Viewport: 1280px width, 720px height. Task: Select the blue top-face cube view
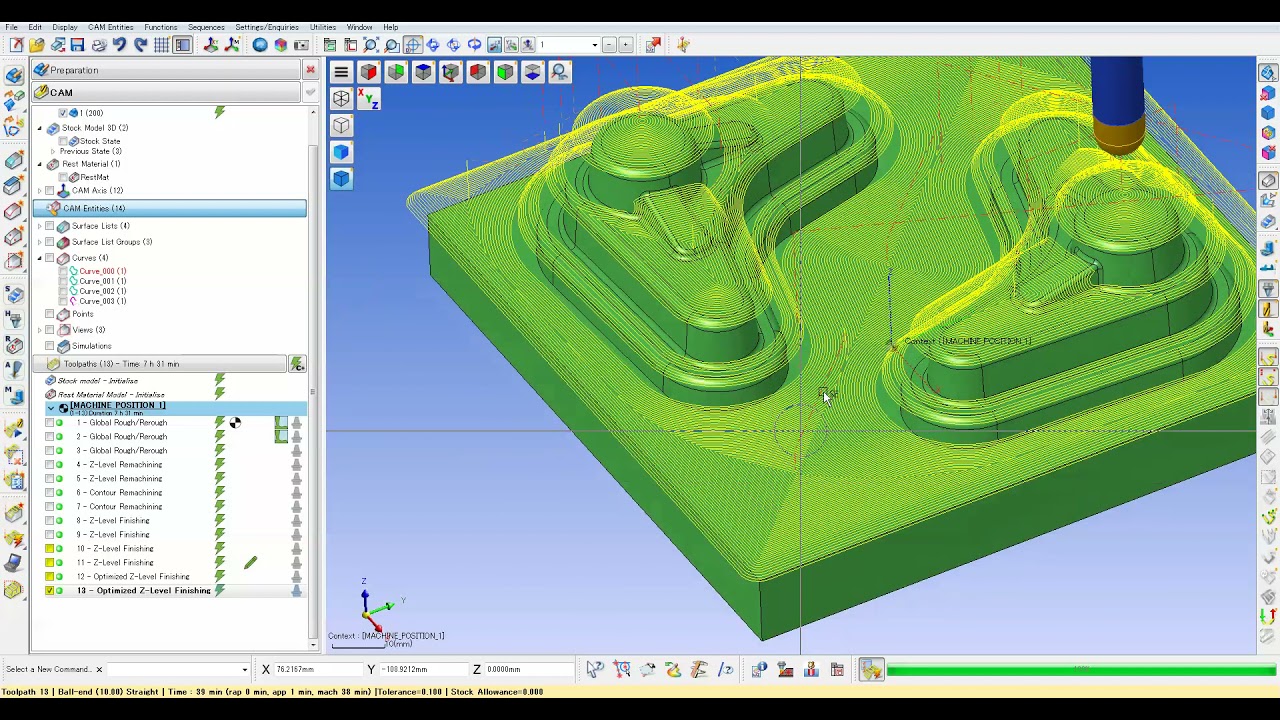tap(423, 72)
